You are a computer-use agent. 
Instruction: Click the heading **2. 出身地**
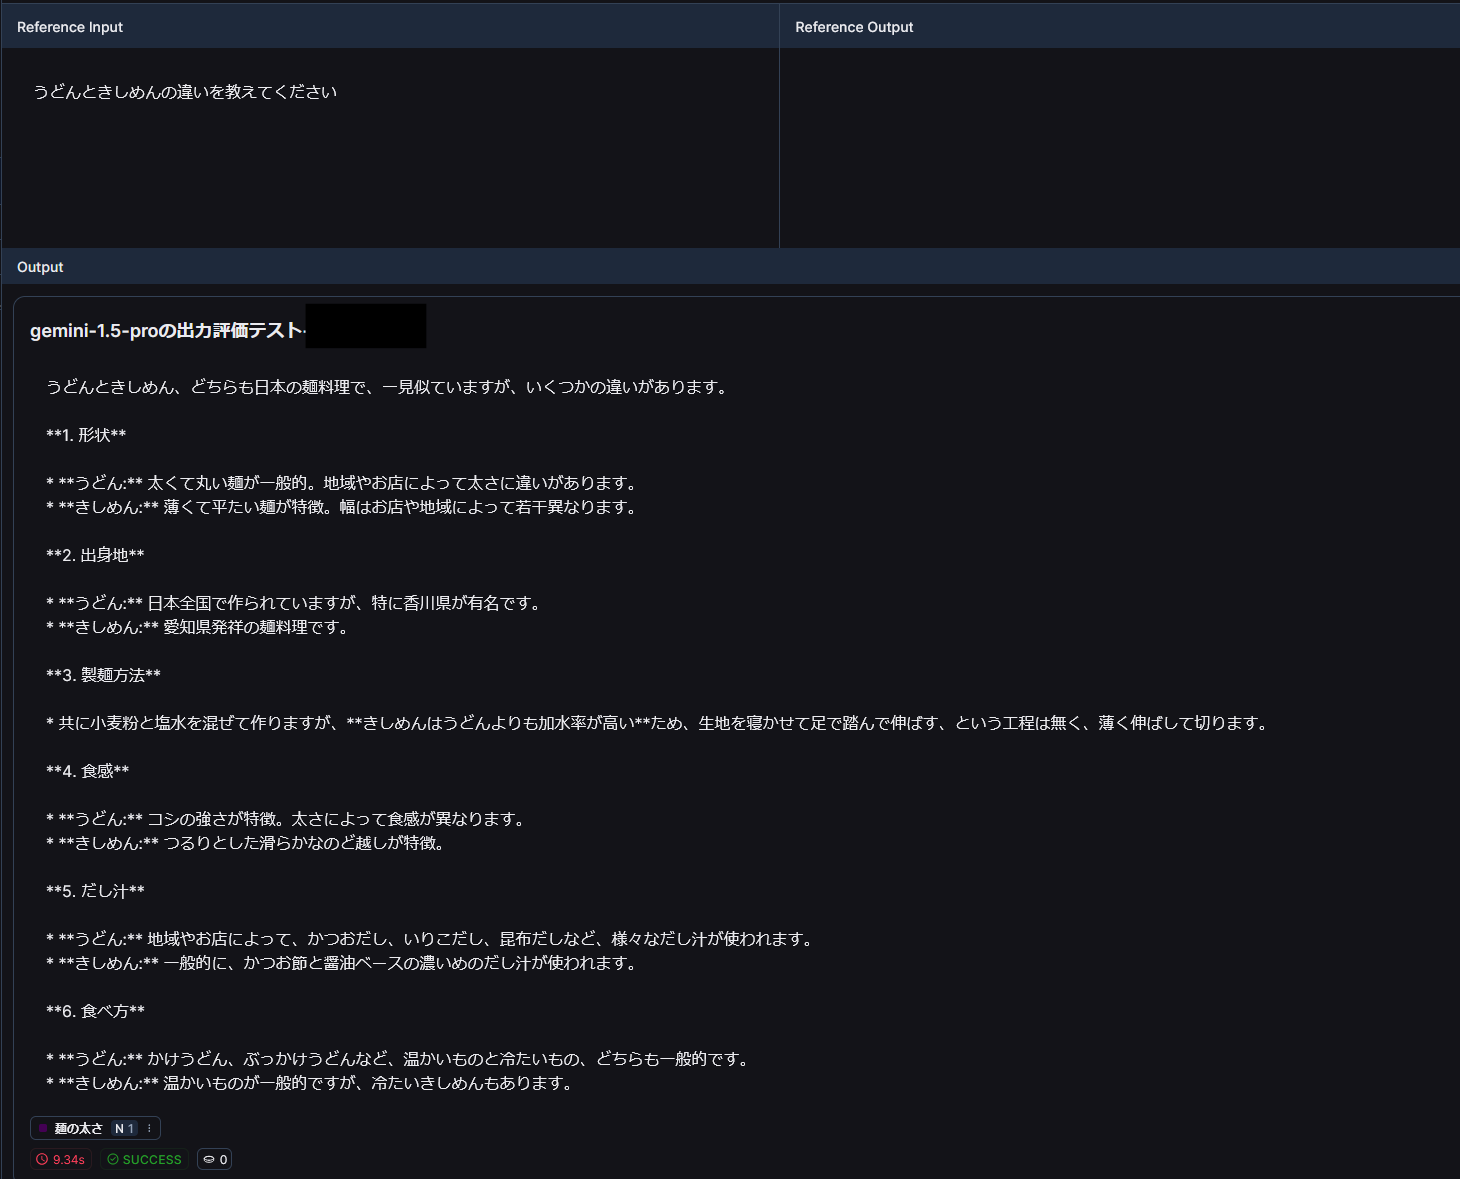click(95, 555)
